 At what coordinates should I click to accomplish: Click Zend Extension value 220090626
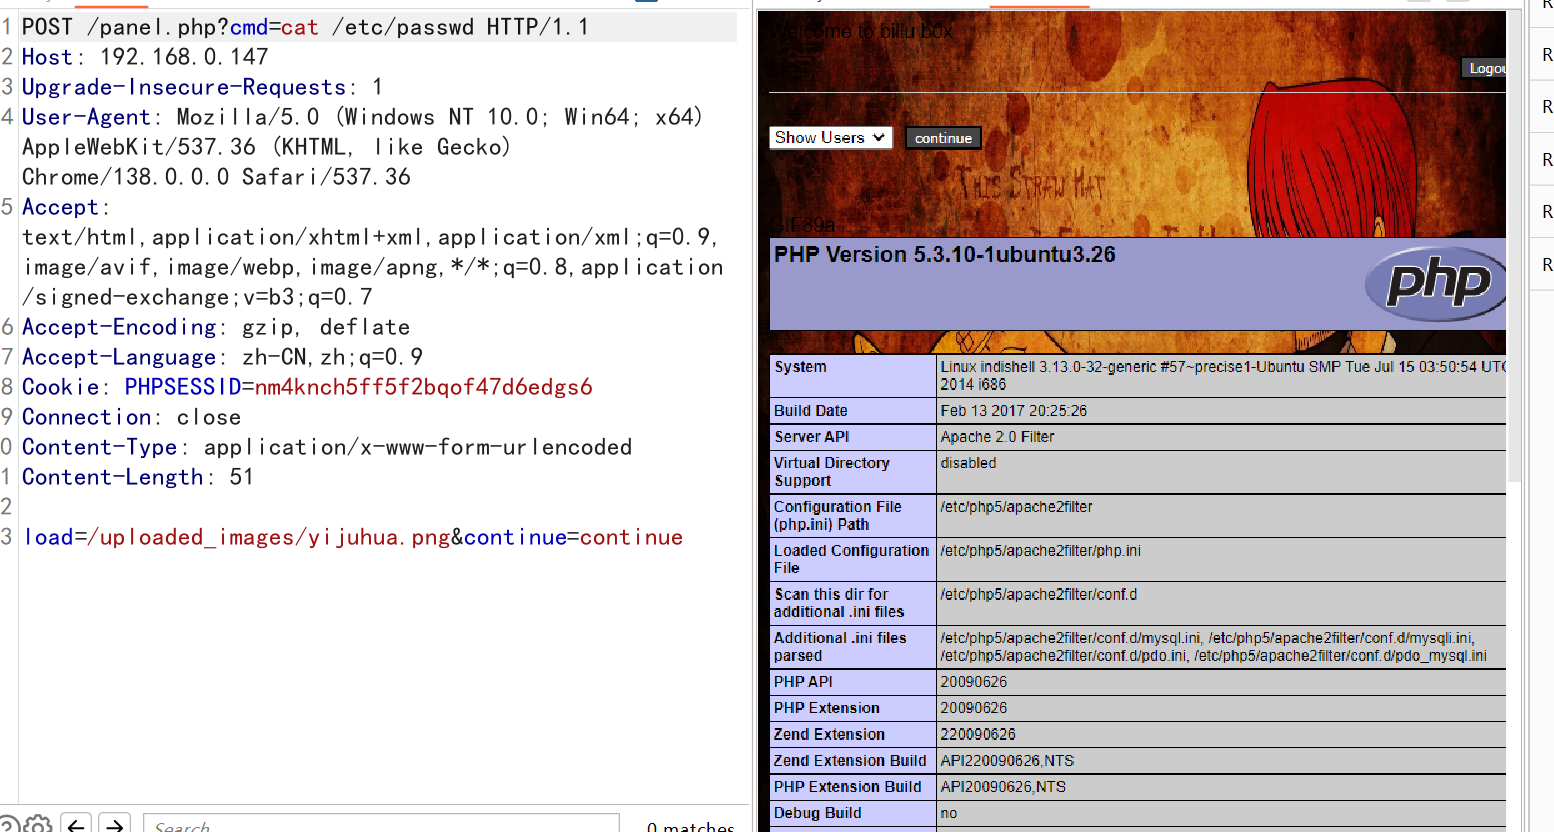978,734
